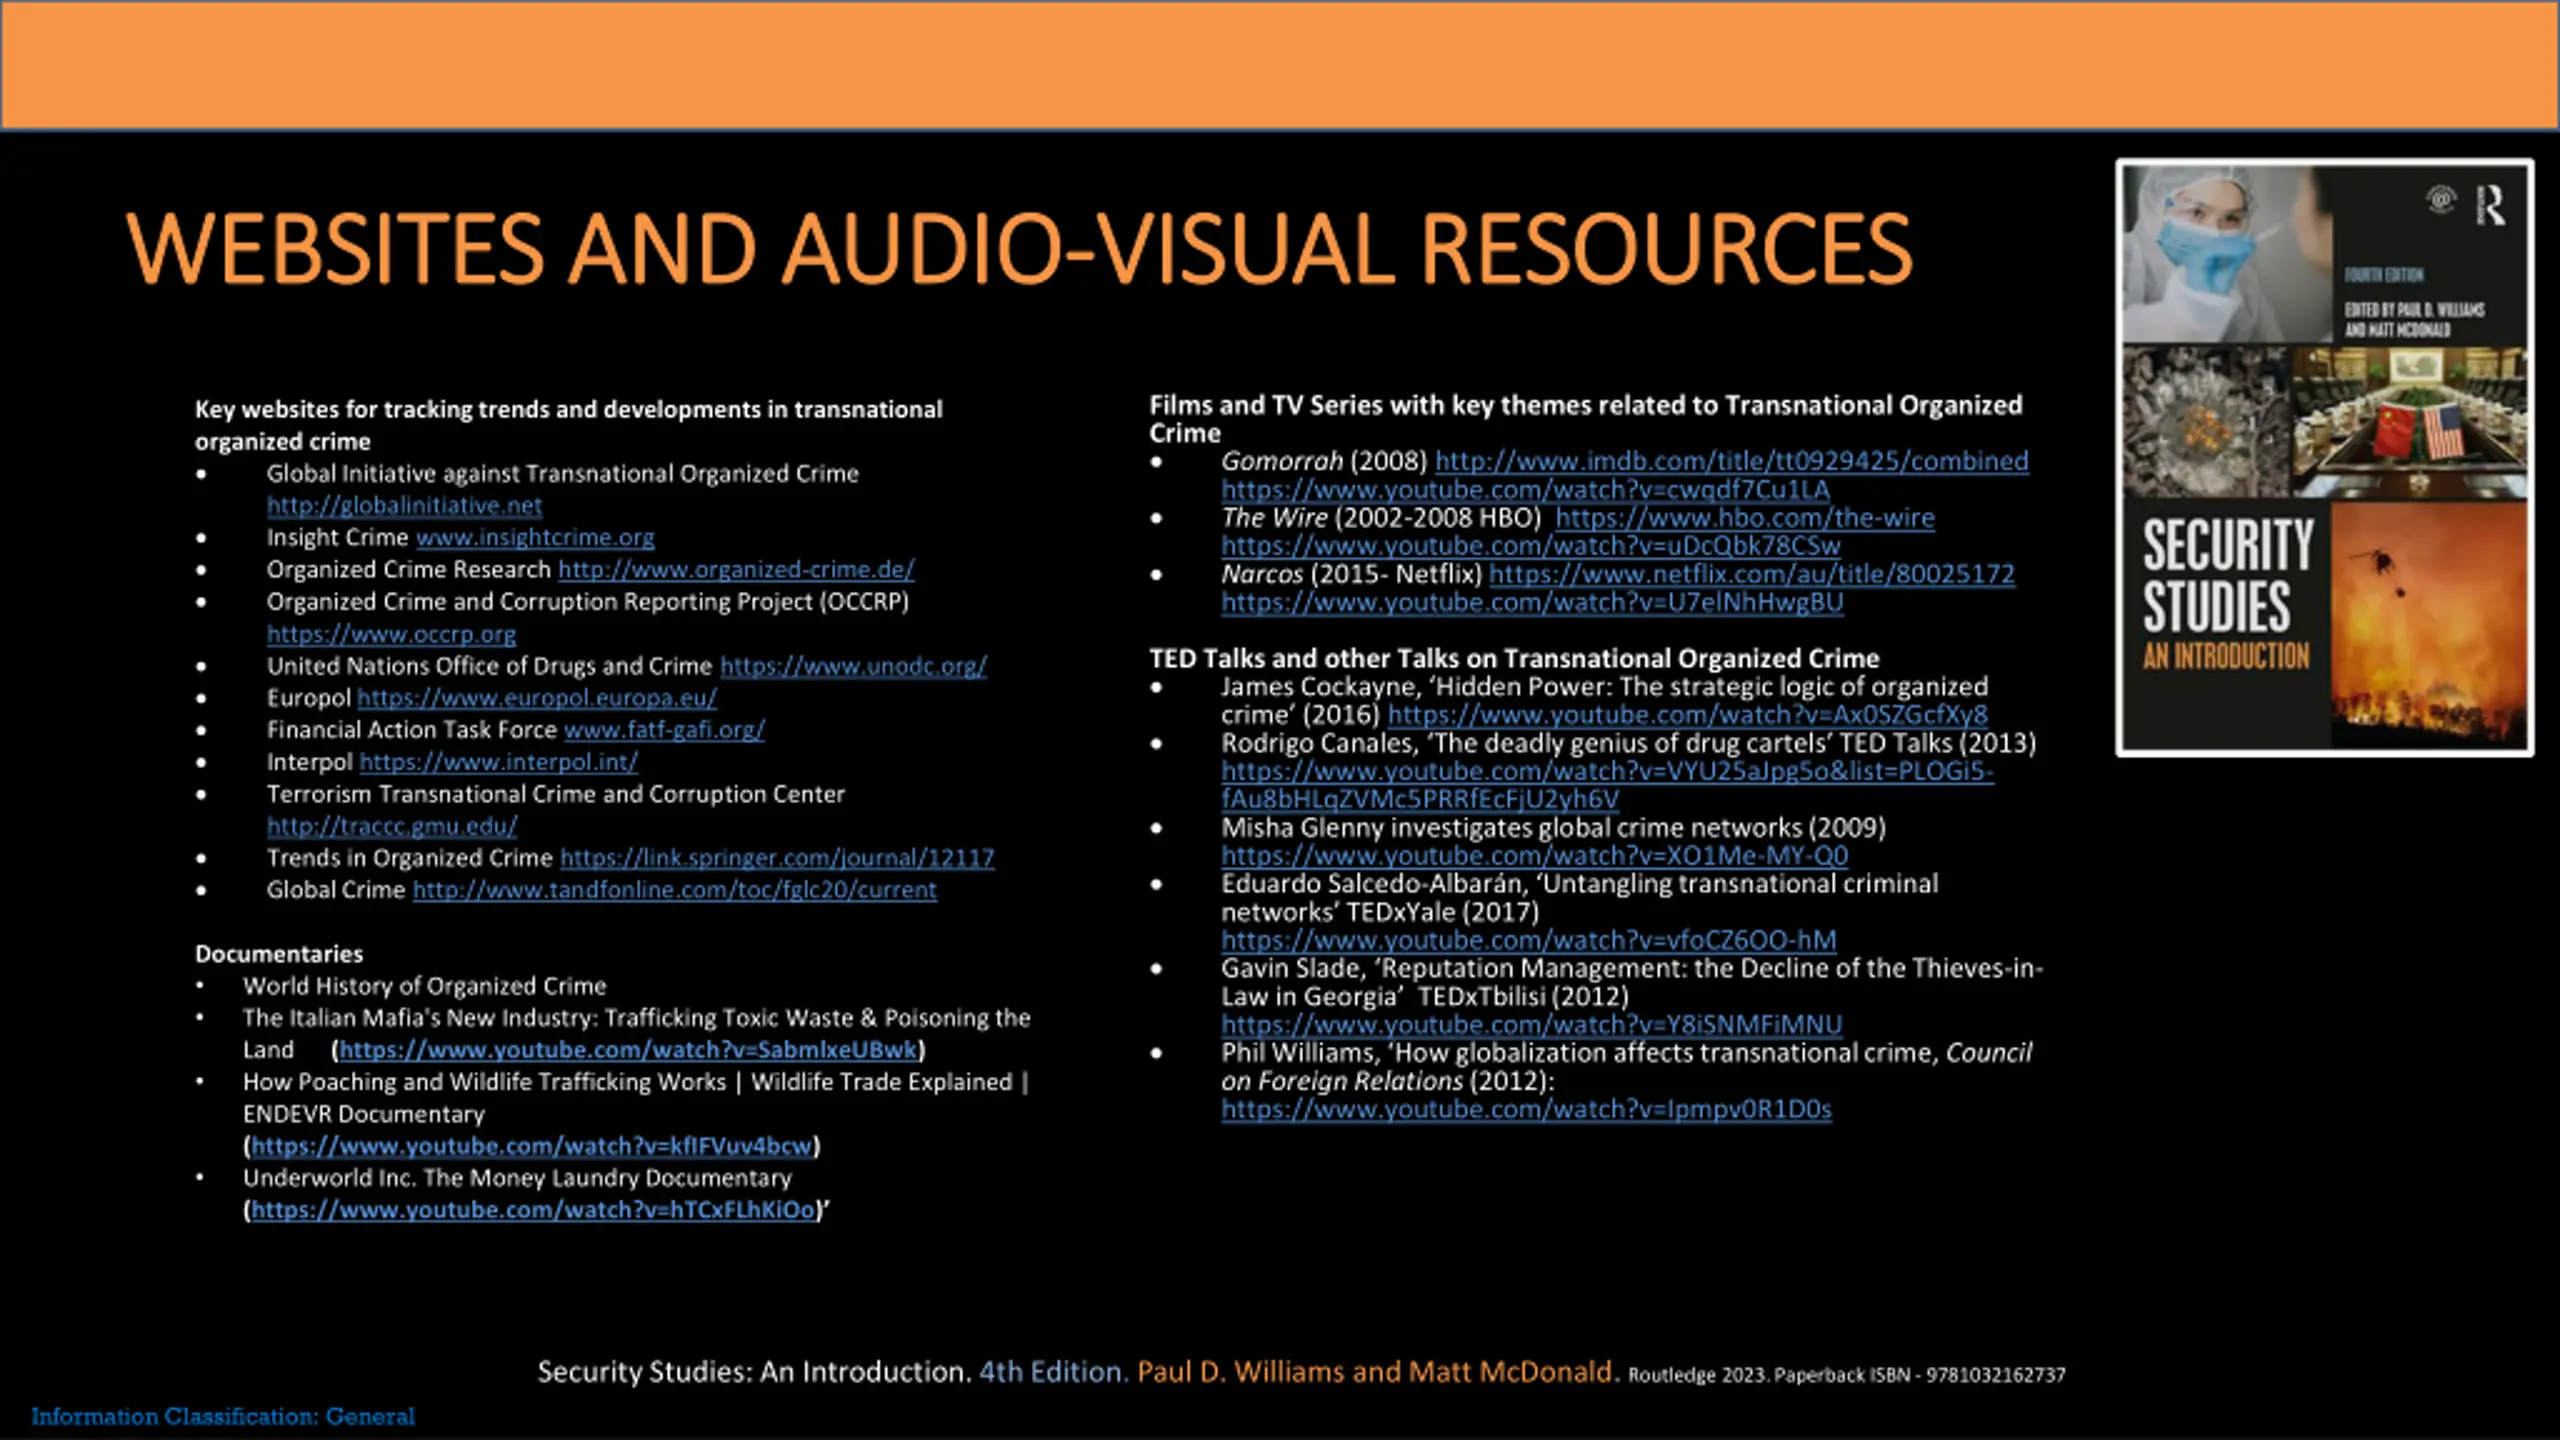2560x1440 pixels.
Task: Visit the fatf-gafi.org link
Action: (664, 730)
